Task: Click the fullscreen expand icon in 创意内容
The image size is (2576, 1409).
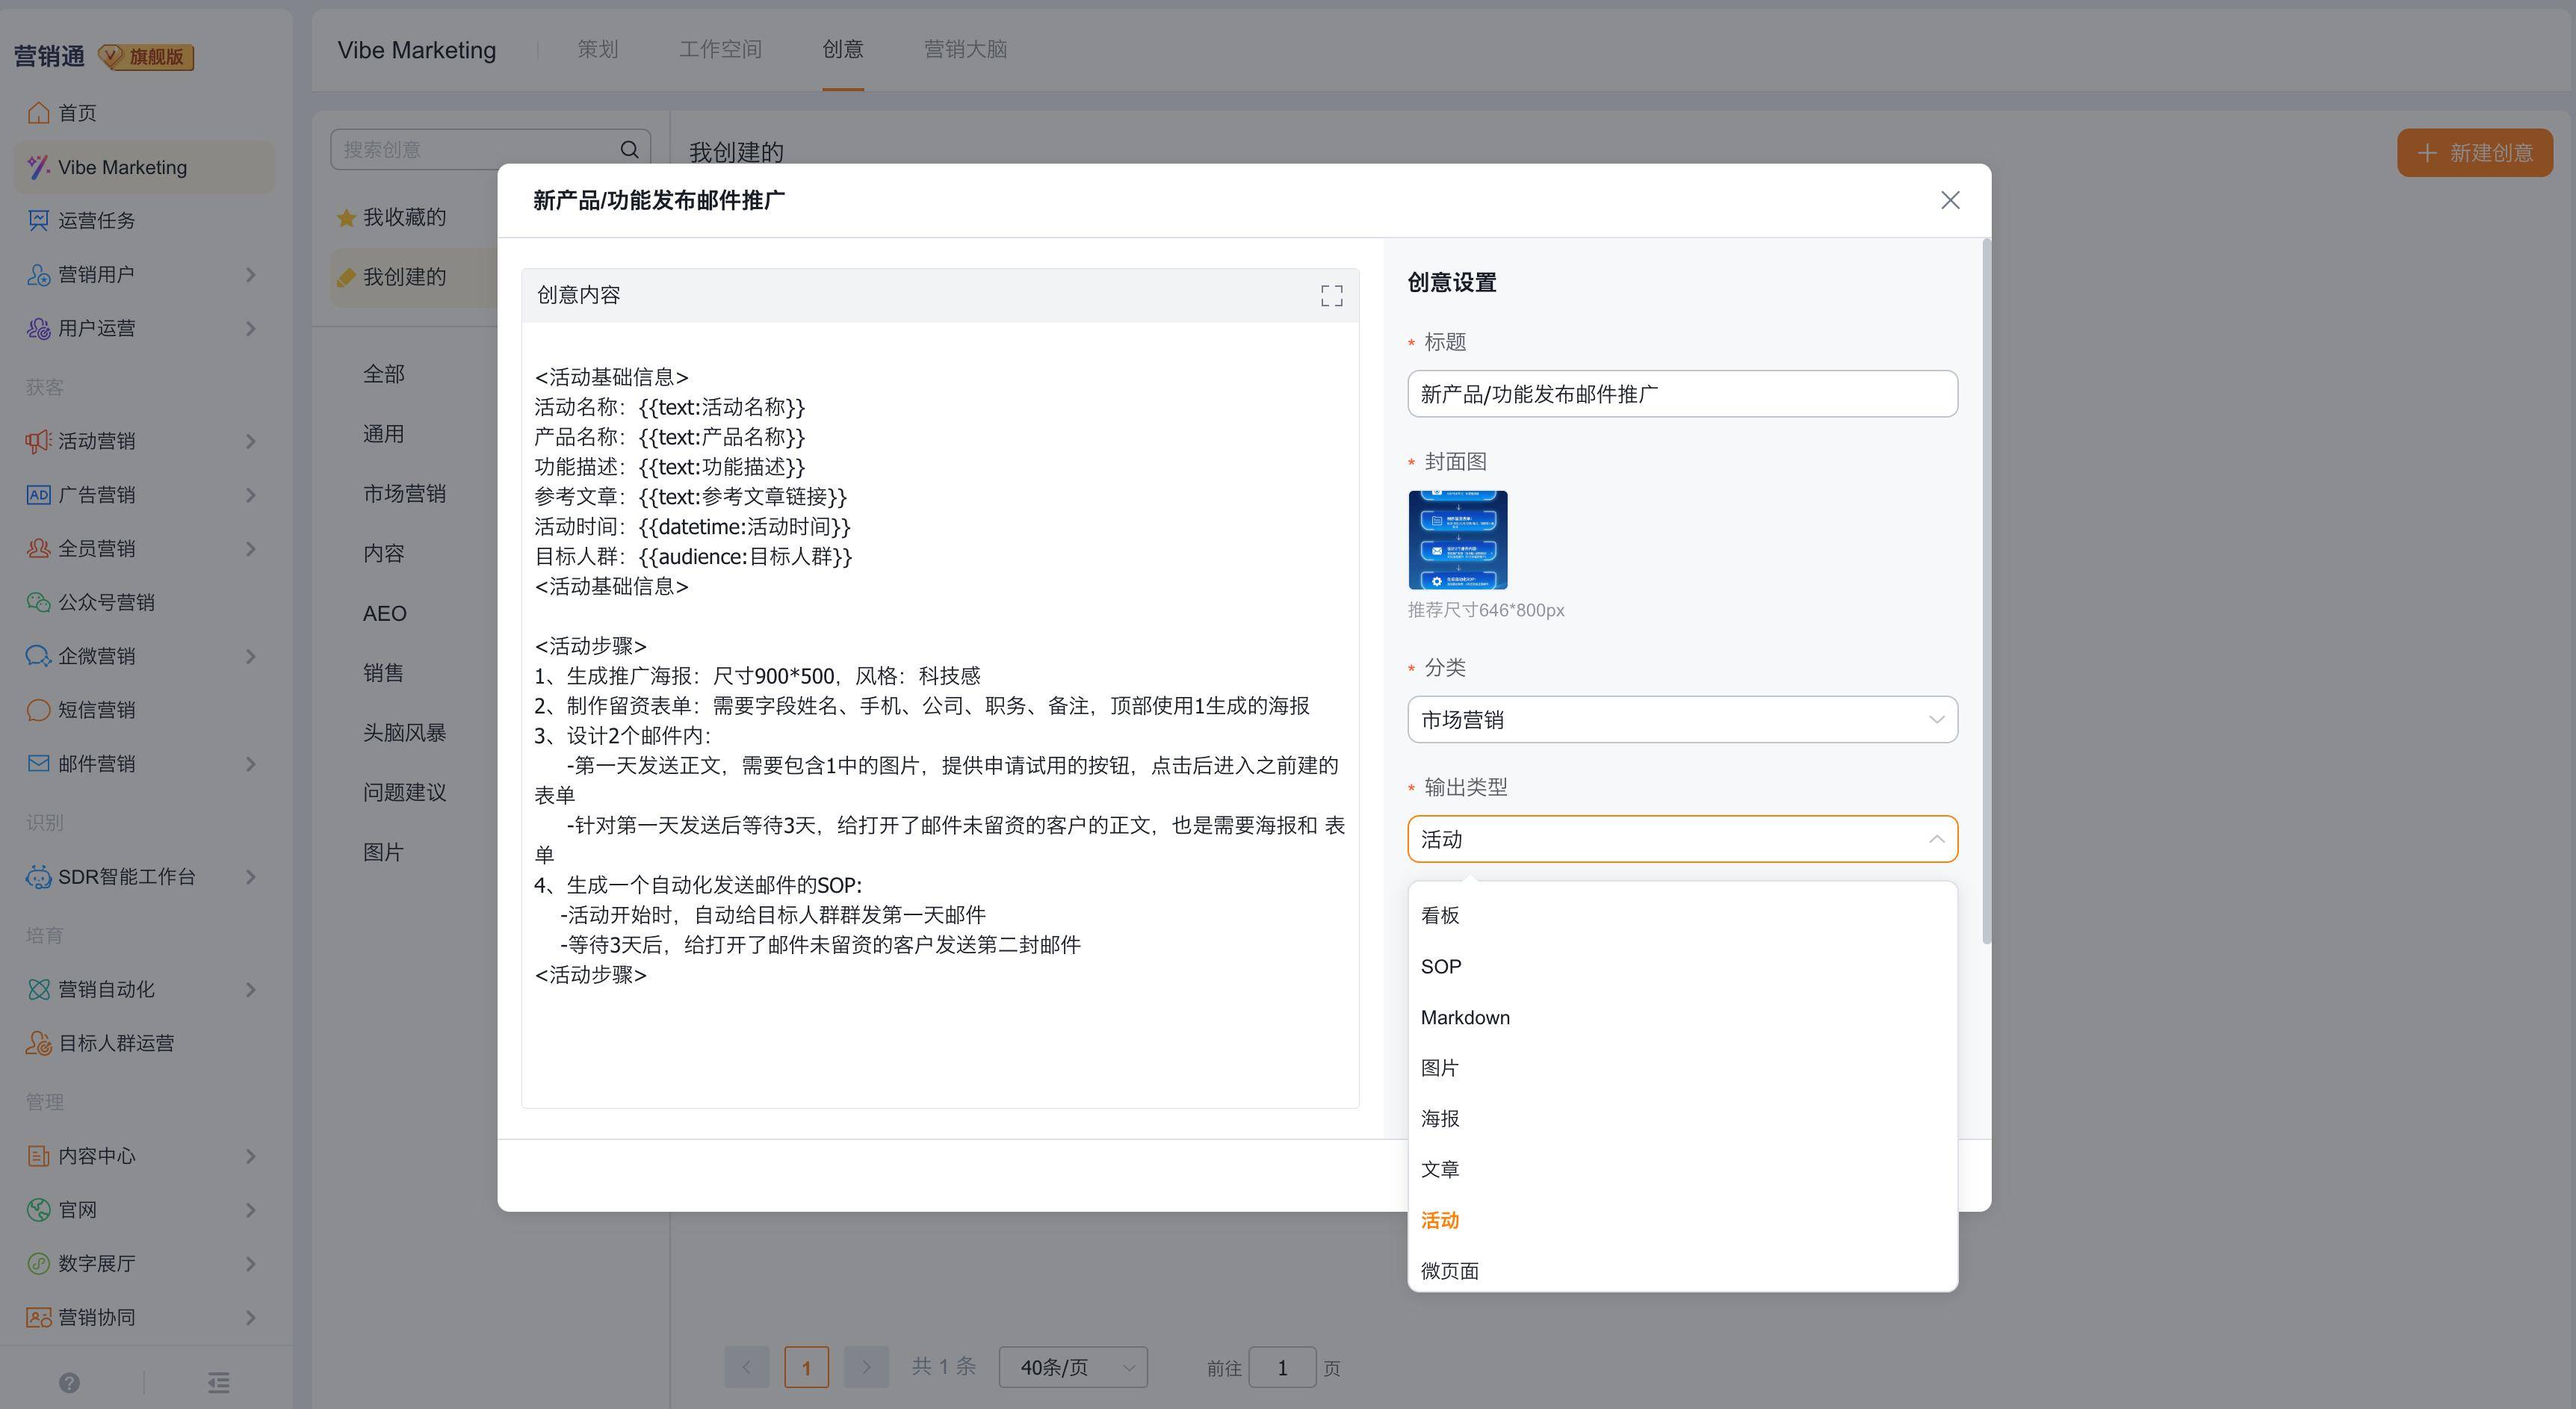Action: 1331,295
